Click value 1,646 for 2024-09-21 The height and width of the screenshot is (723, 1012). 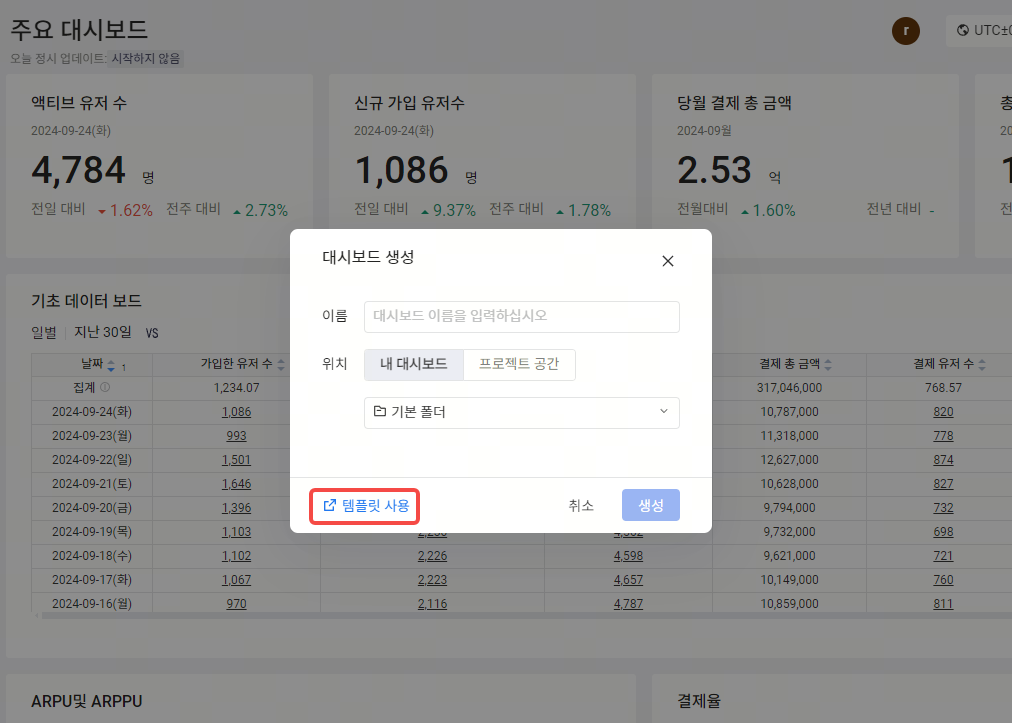click(x=236, y=484)
